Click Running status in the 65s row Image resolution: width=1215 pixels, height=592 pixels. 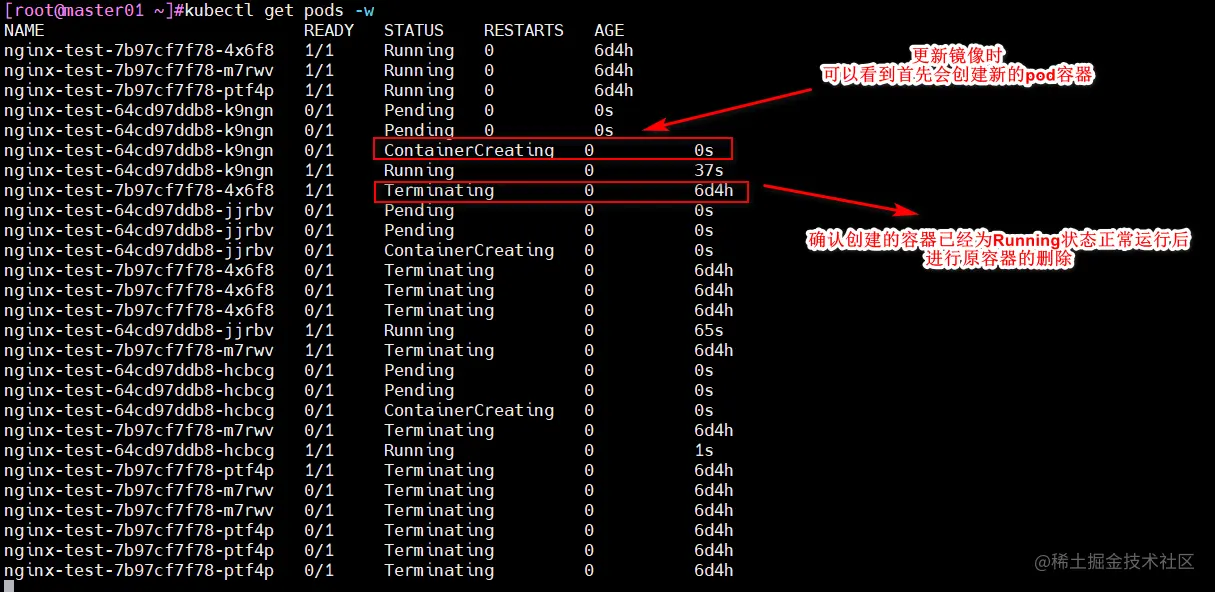pos(419,330)
